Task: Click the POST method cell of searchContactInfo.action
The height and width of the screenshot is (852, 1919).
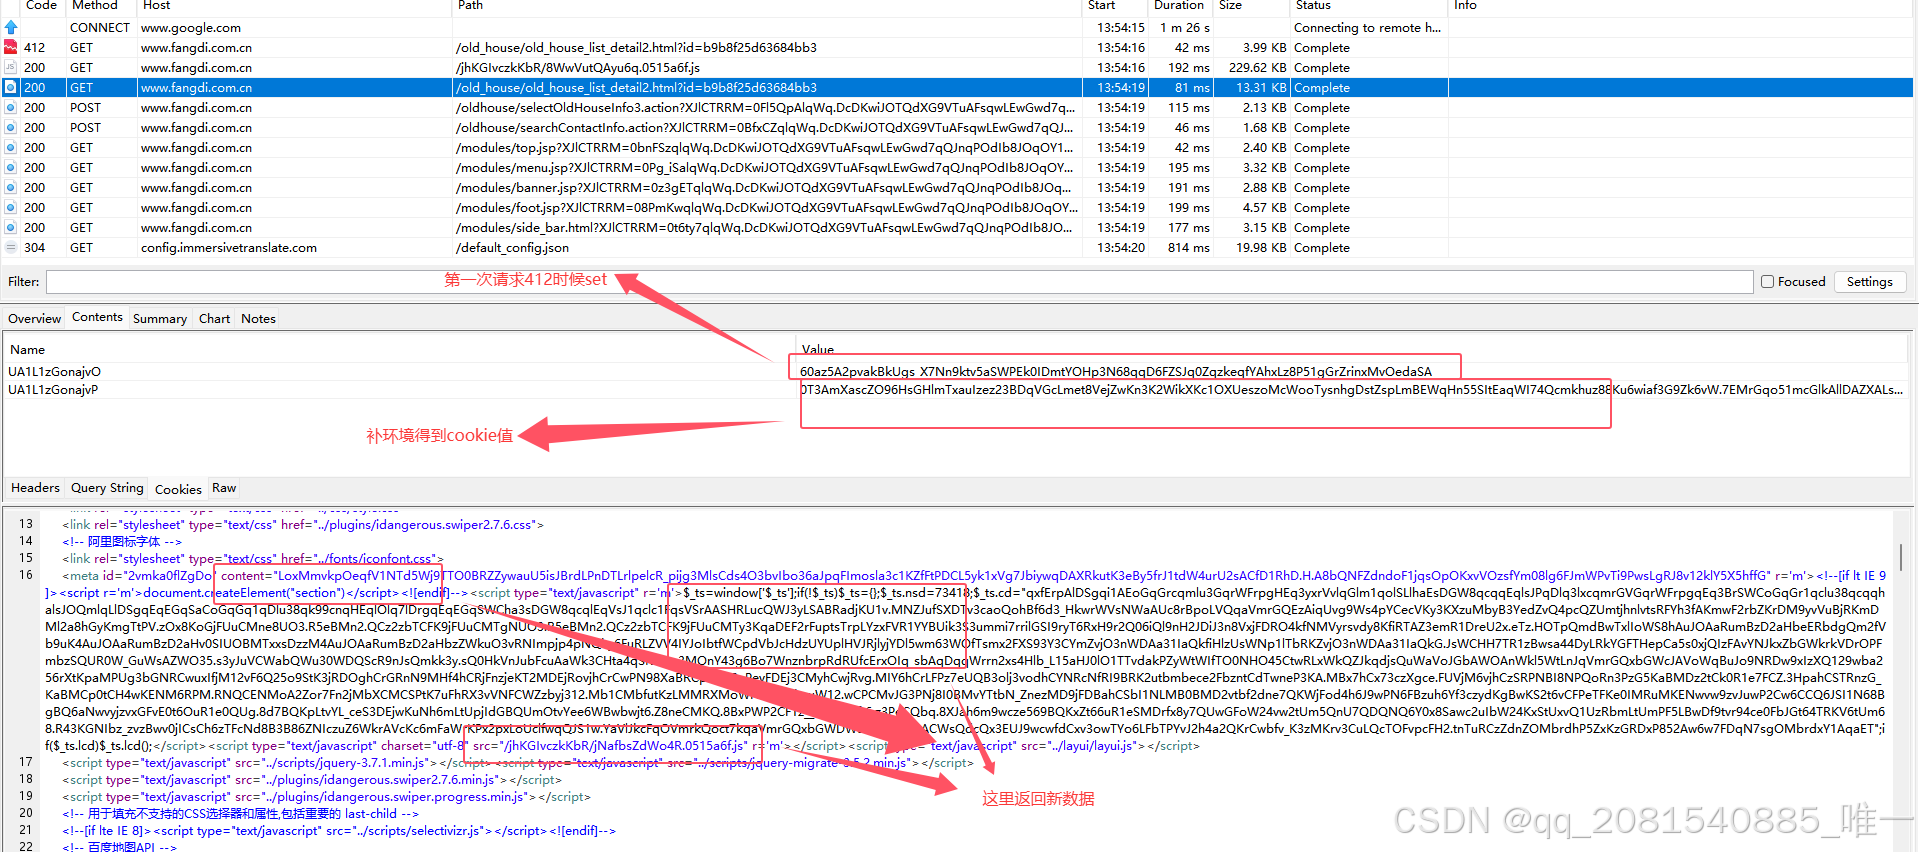Action: [x=85, y=127]
